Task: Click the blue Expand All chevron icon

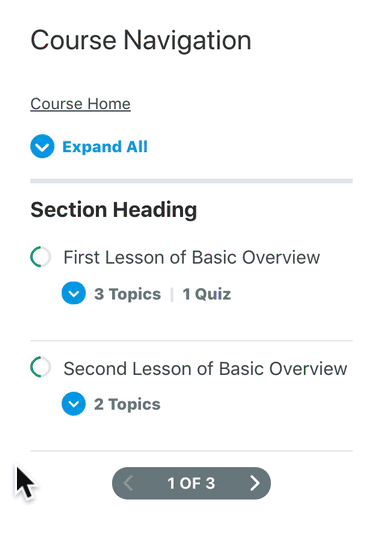Action: (42, 146)
